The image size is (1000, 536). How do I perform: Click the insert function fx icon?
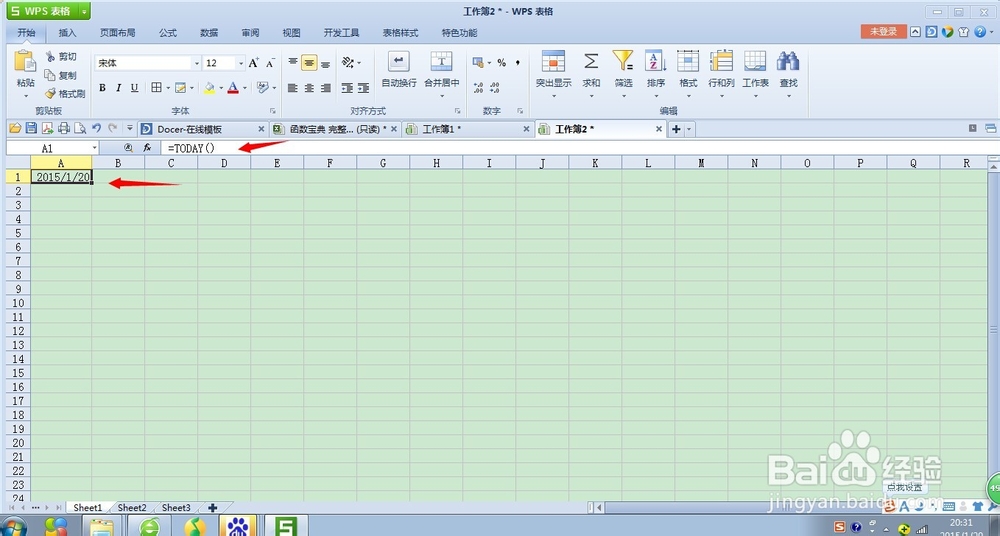point(147,148)
